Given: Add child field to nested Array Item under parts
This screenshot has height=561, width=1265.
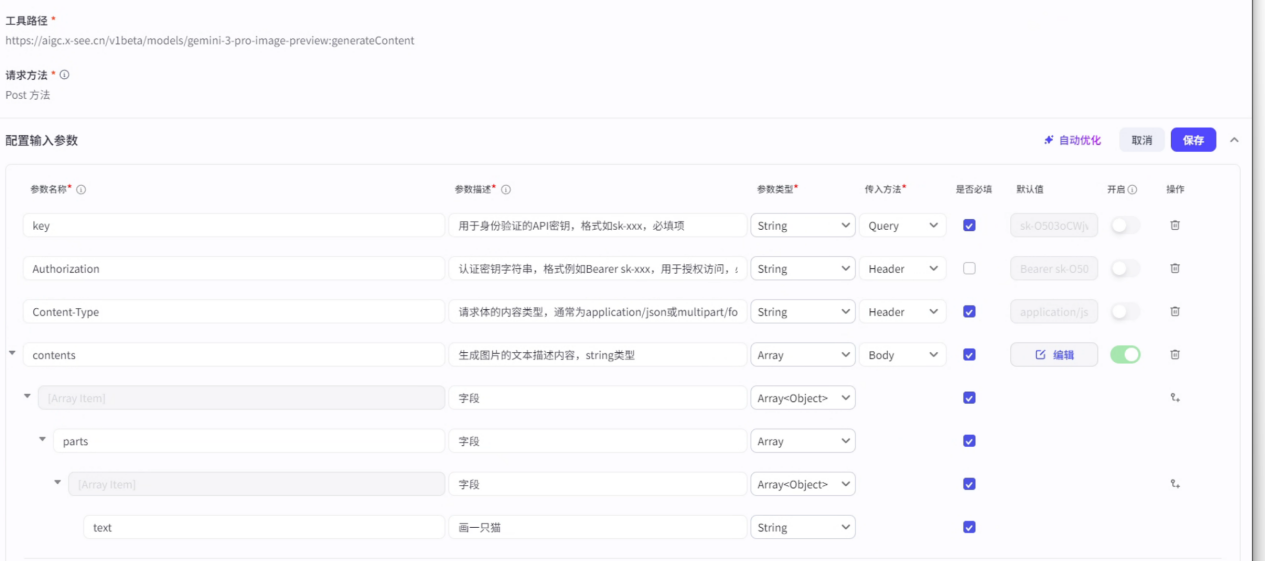Looking at the screenshot, I should pos(1175,484).
